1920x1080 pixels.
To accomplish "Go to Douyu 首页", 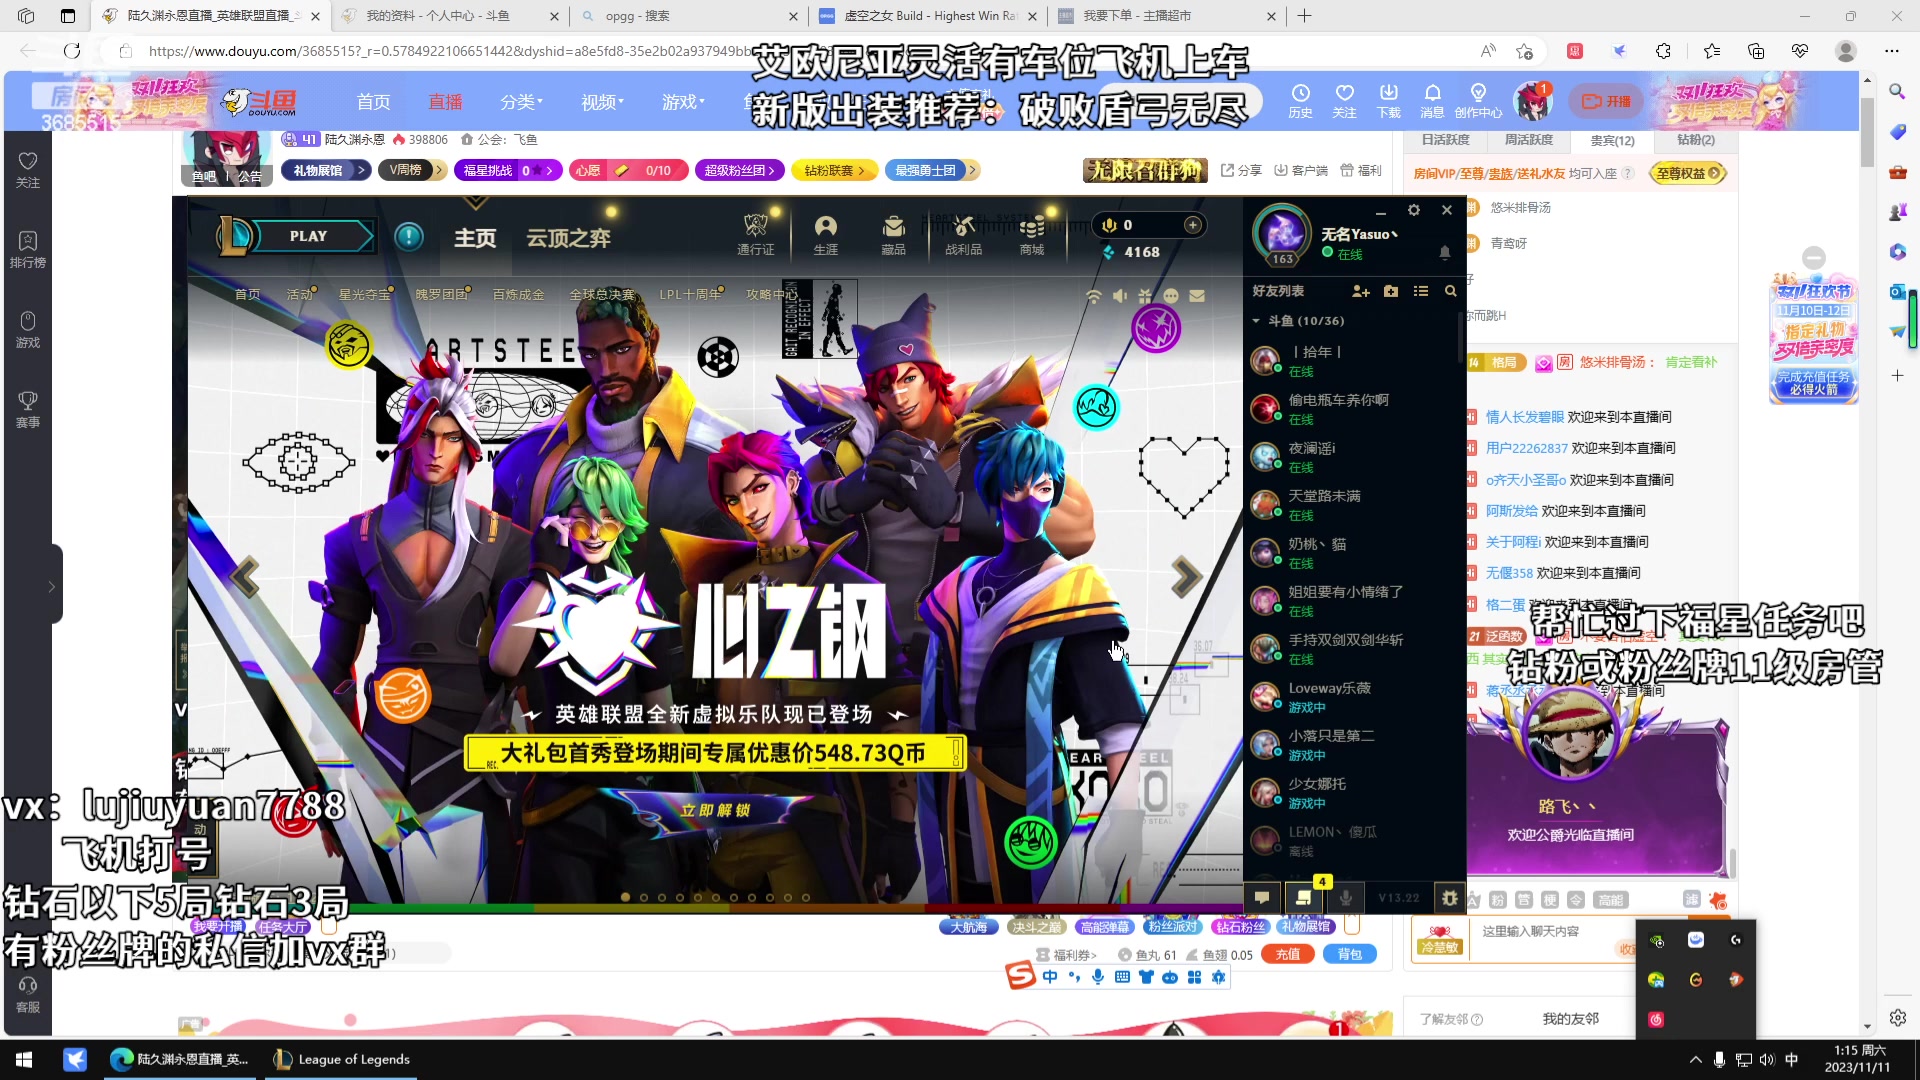I will (x=373, y=102).
